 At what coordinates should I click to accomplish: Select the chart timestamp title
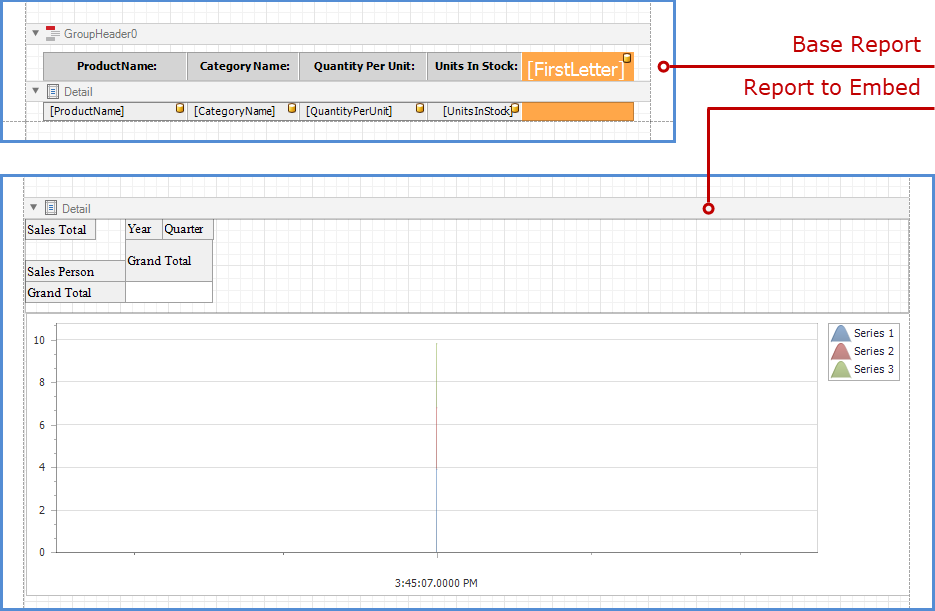437,582
